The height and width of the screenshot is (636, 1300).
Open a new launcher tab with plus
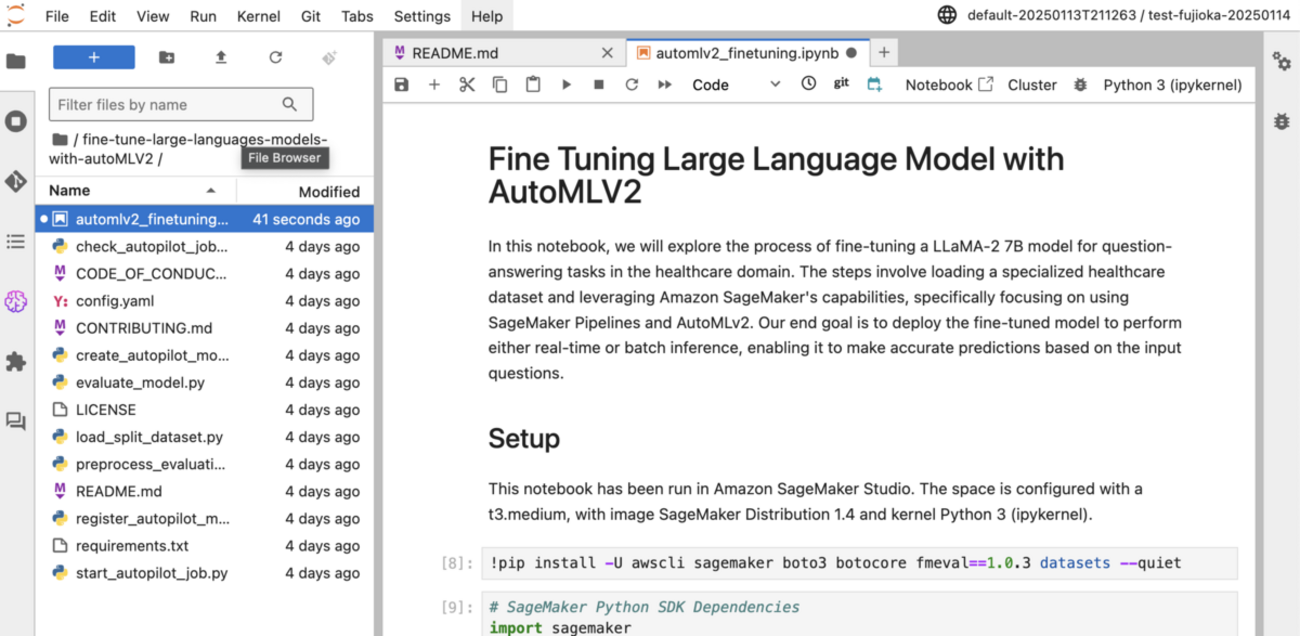[x=884, y=53]
